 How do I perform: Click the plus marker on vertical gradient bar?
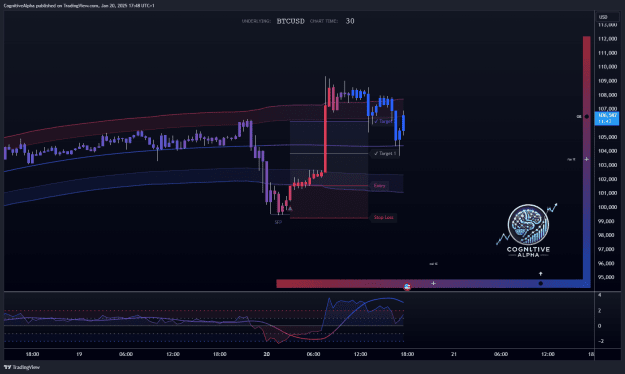point(586,159)
